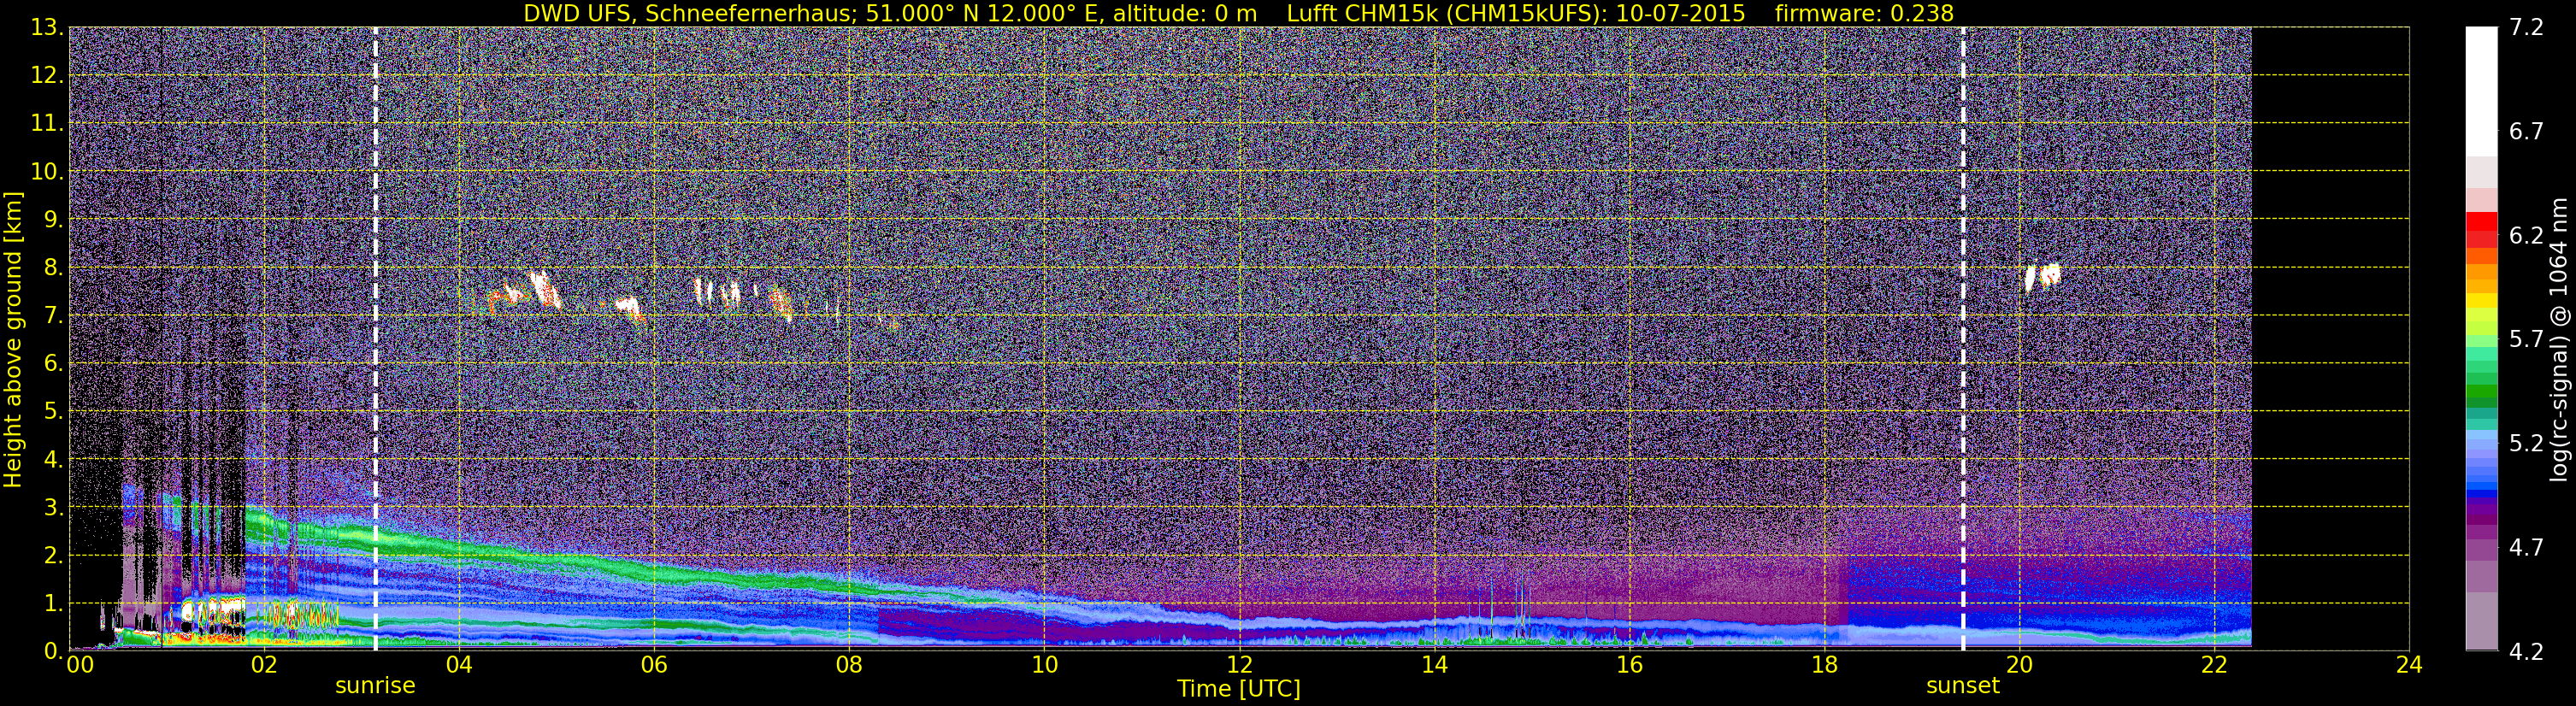Click the '5.2' colorbar value

2526,443
